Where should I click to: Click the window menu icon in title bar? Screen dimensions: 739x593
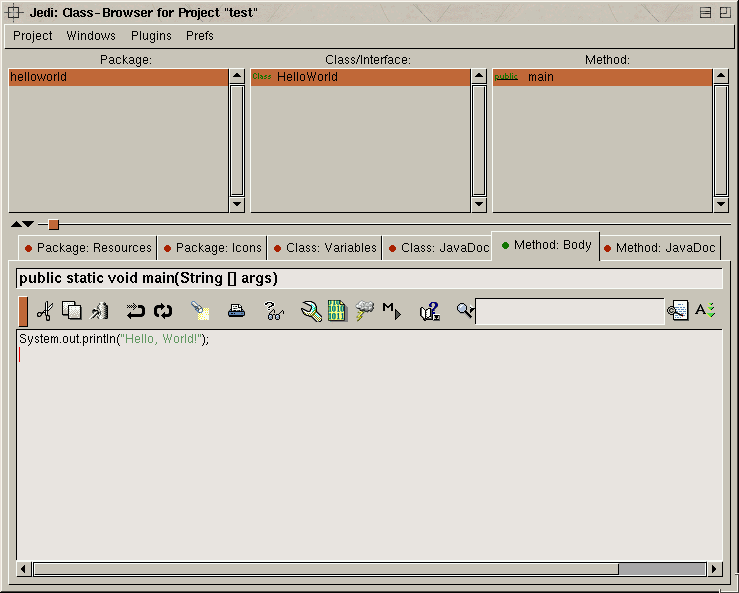[x=14, y=13]
